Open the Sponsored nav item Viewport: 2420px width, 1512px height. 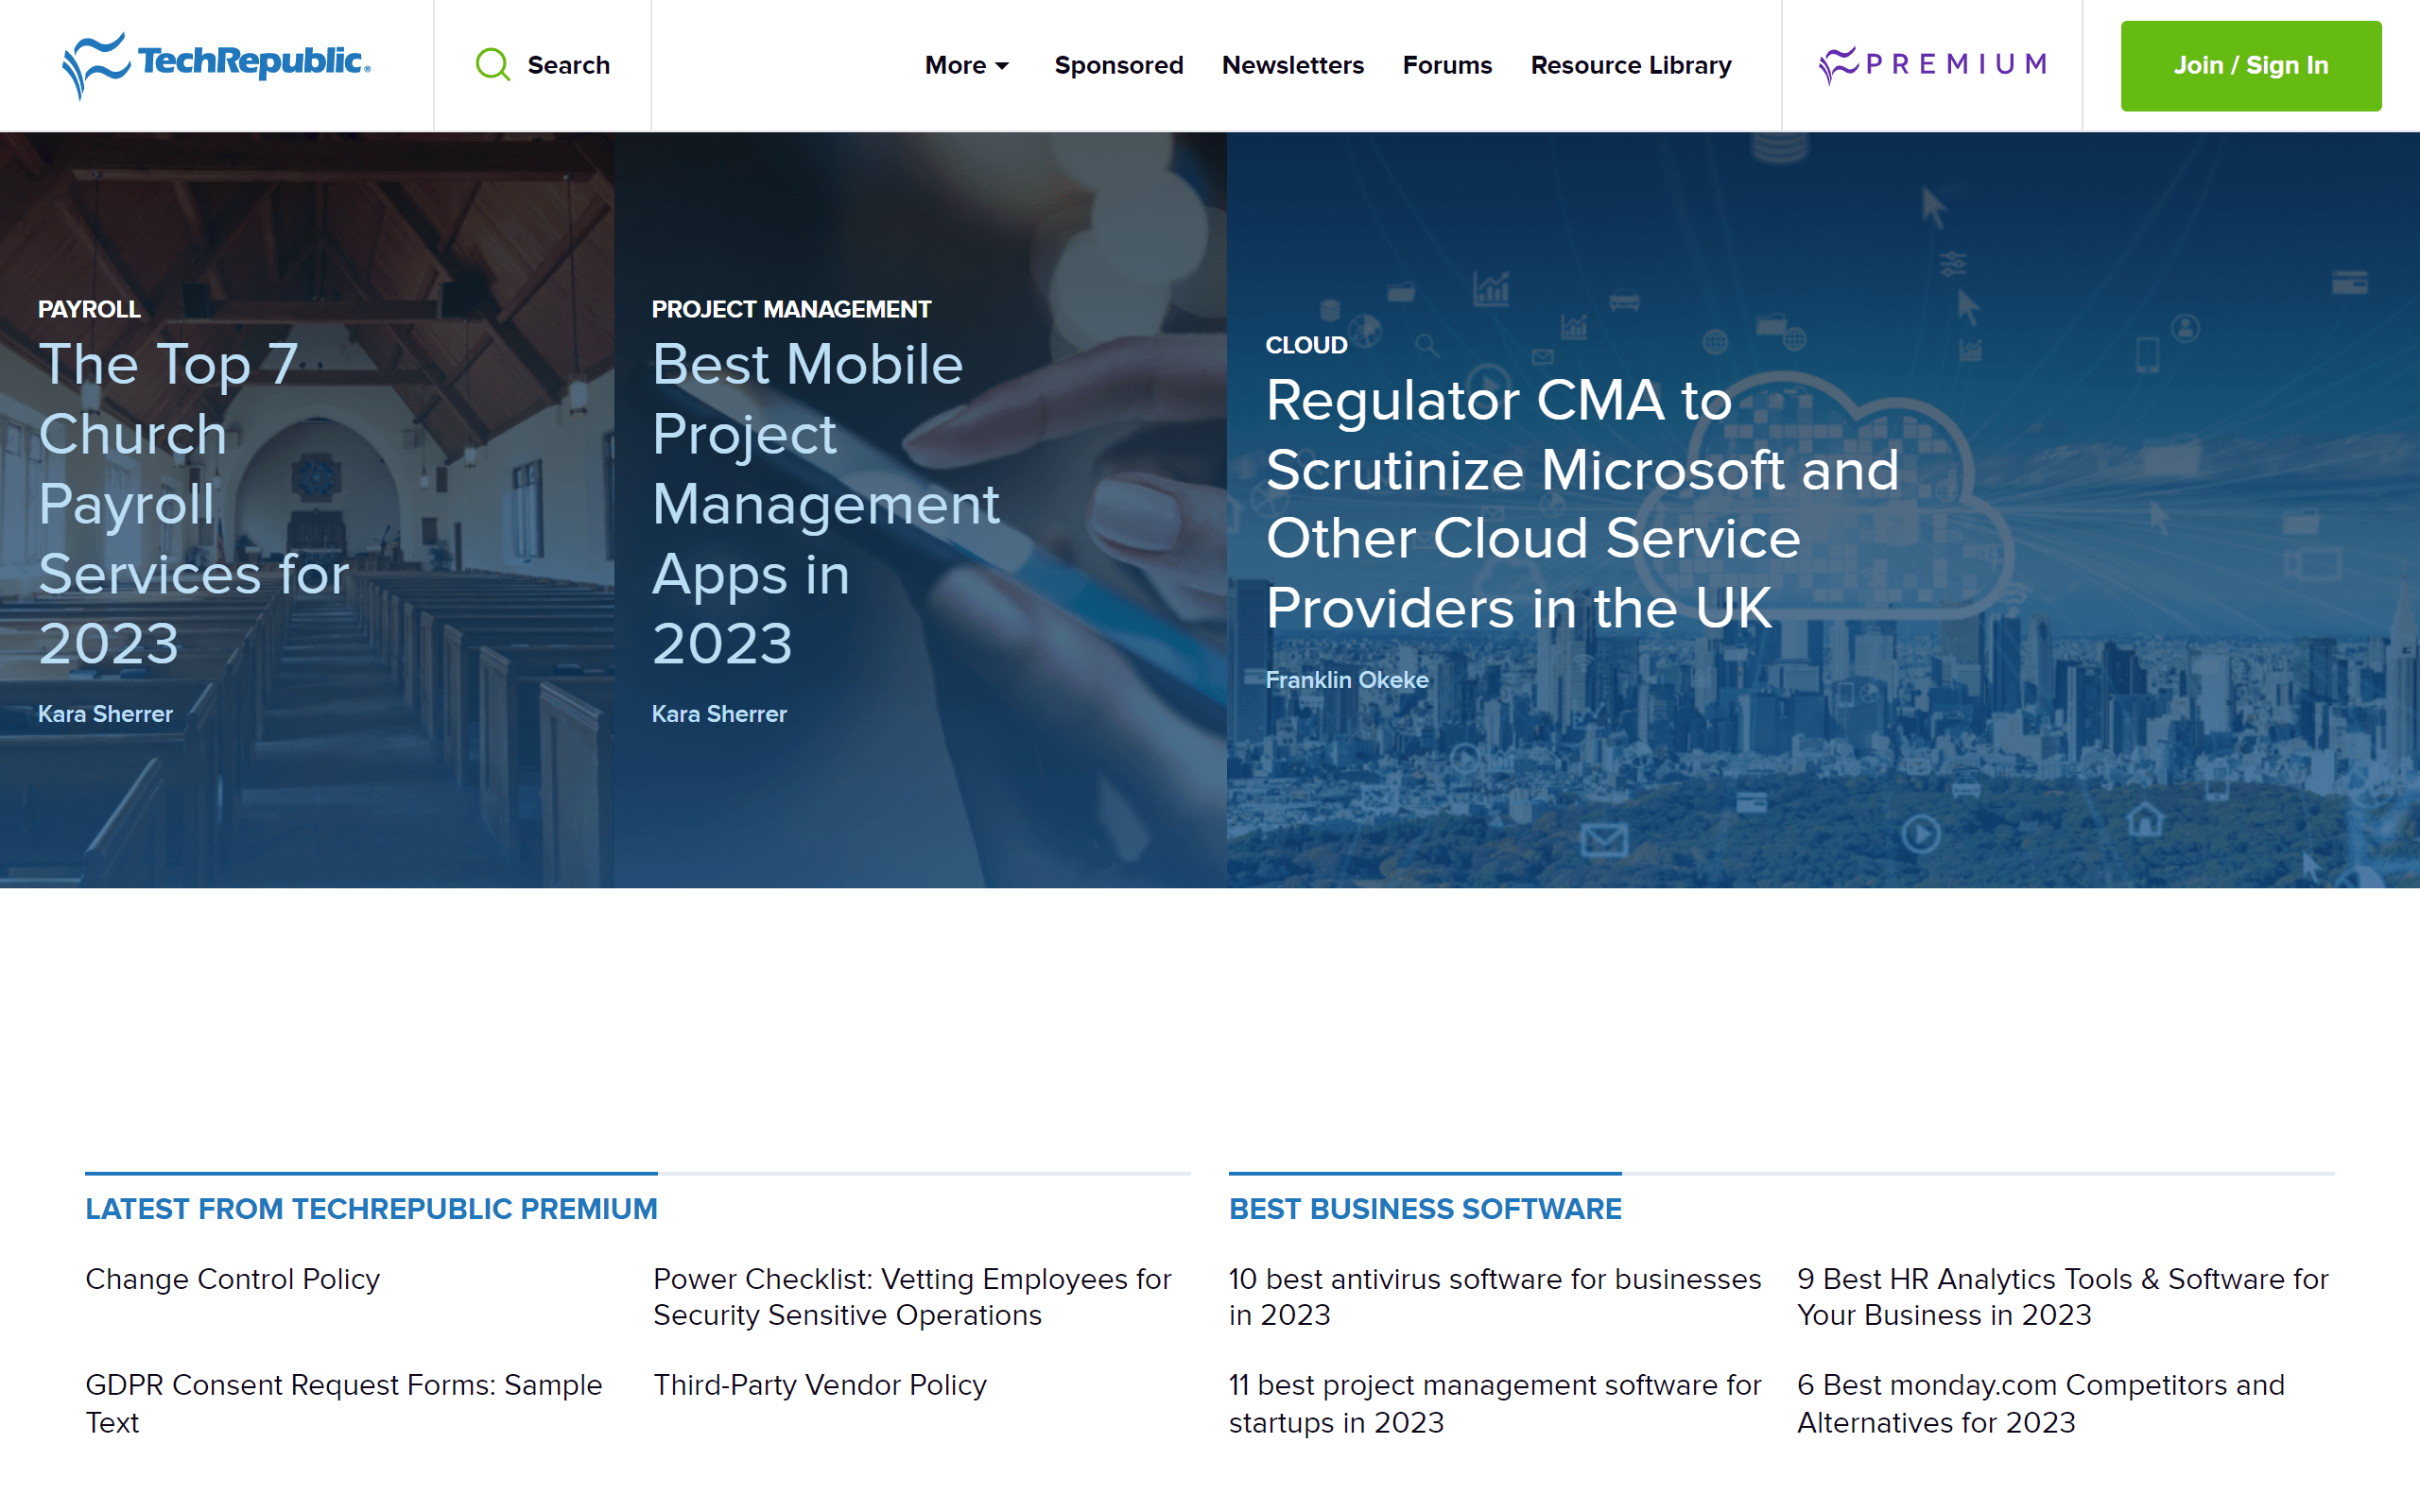point(1118,65)
